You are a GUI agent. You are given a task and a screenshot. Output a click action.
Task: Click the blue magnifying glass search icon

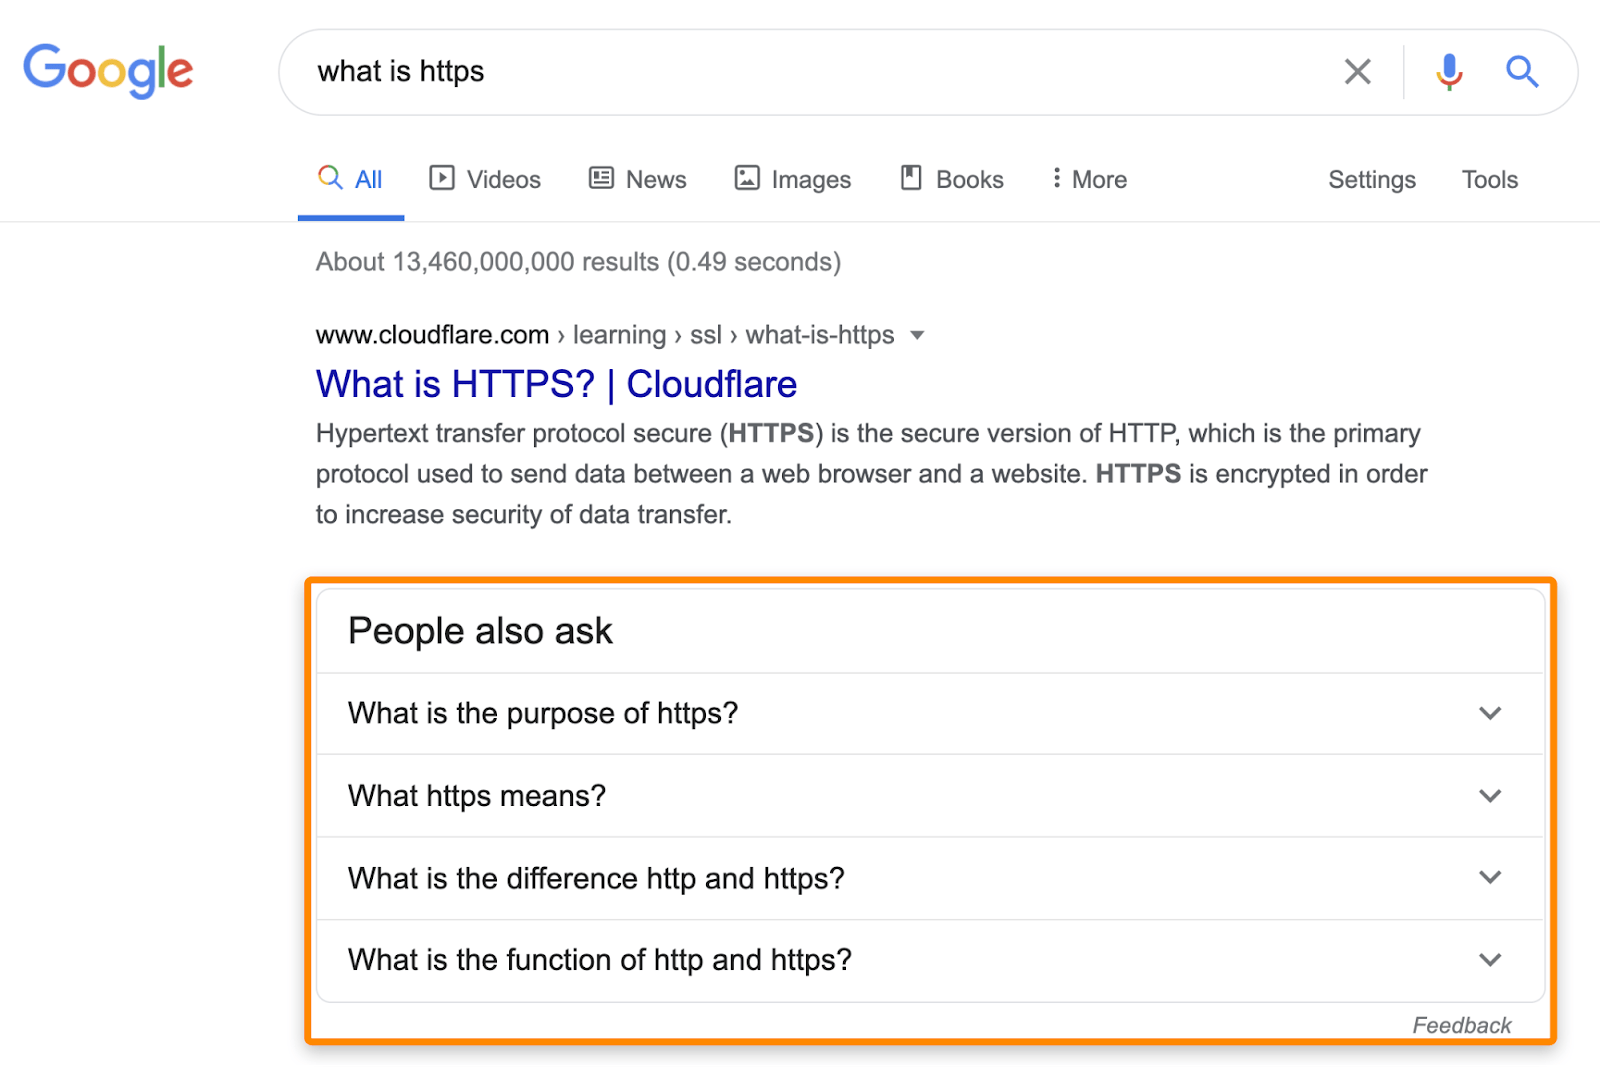tap(1521, 72)
